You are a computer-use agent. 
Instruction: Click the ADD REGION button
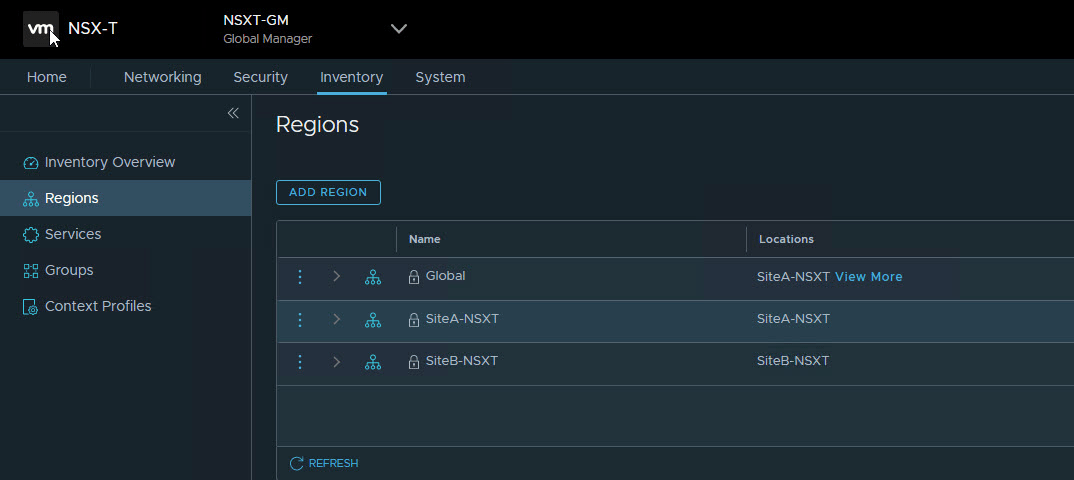click(328, 192)
